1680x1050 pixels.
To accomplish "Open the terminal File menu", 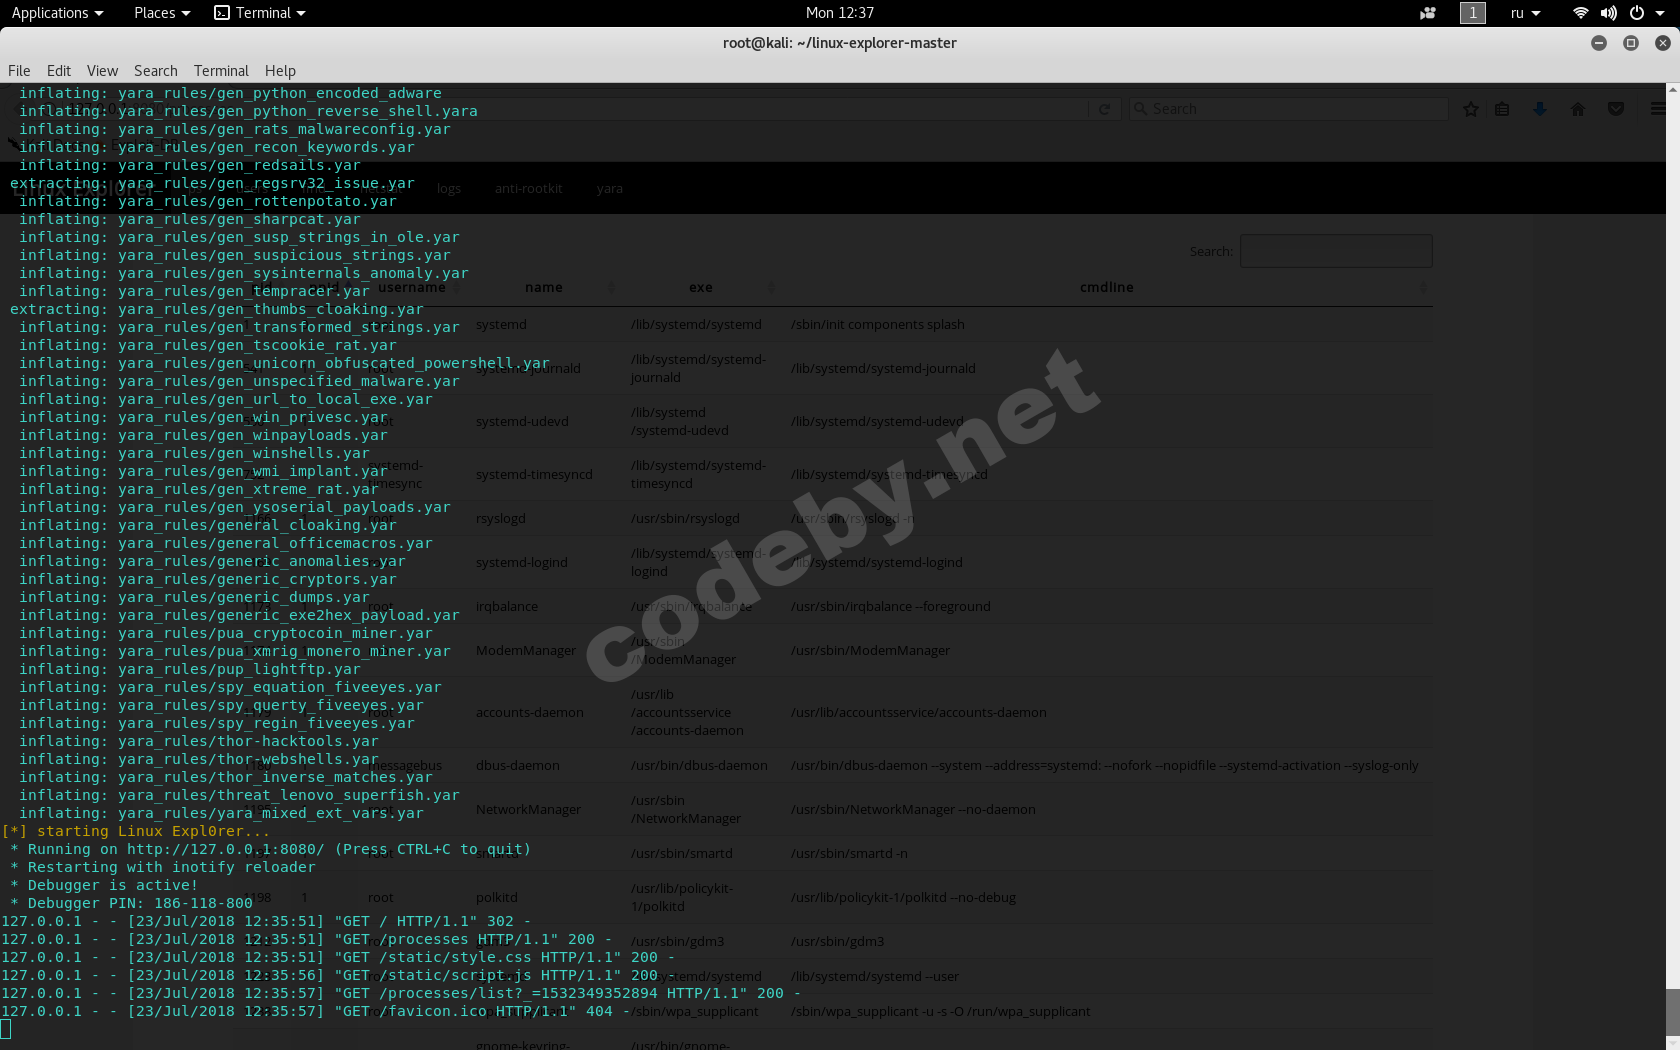I will point(19,71).
